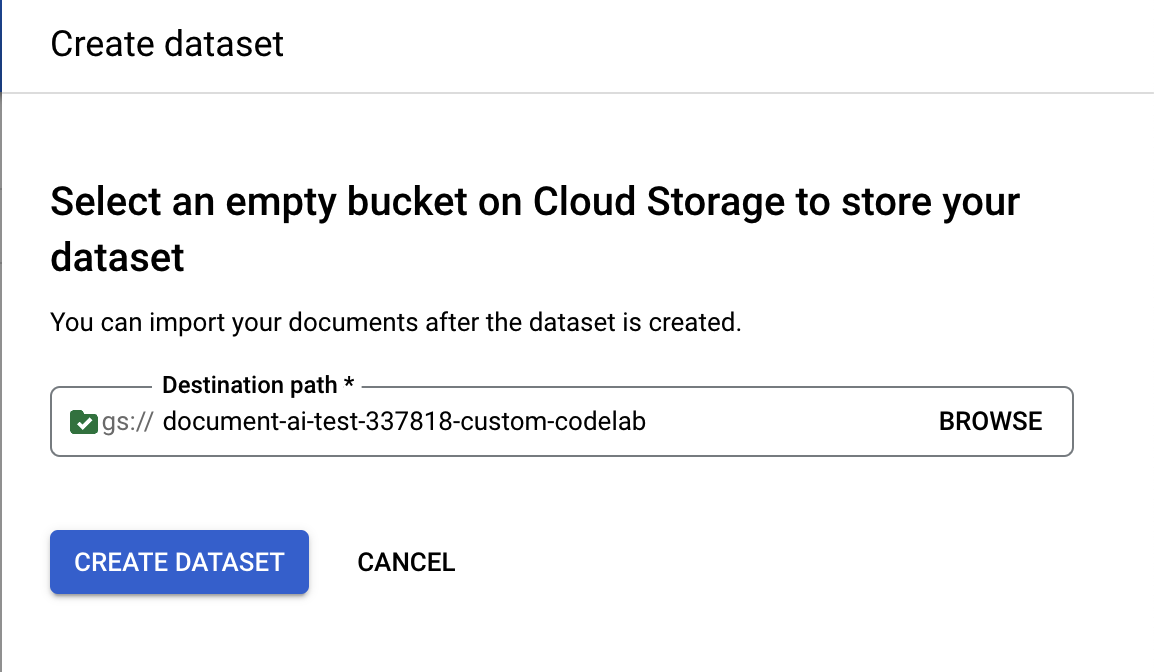This screenshot has height=672, width=1154.
Task: Click the blue CREATE DATASET action
Action: pyautogui.click(x=179, y=562)
